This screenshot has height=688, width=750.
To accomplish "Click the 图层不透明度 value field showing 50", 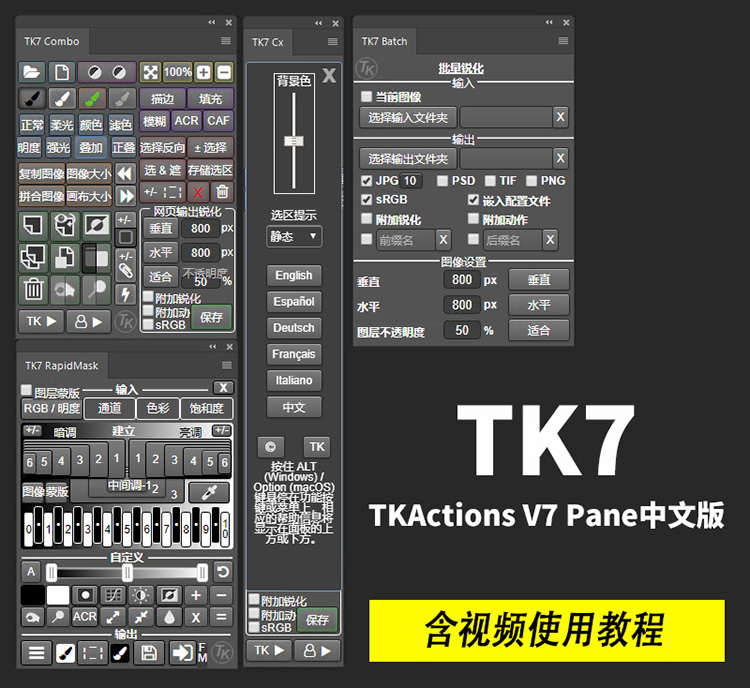I will point(462,330).
